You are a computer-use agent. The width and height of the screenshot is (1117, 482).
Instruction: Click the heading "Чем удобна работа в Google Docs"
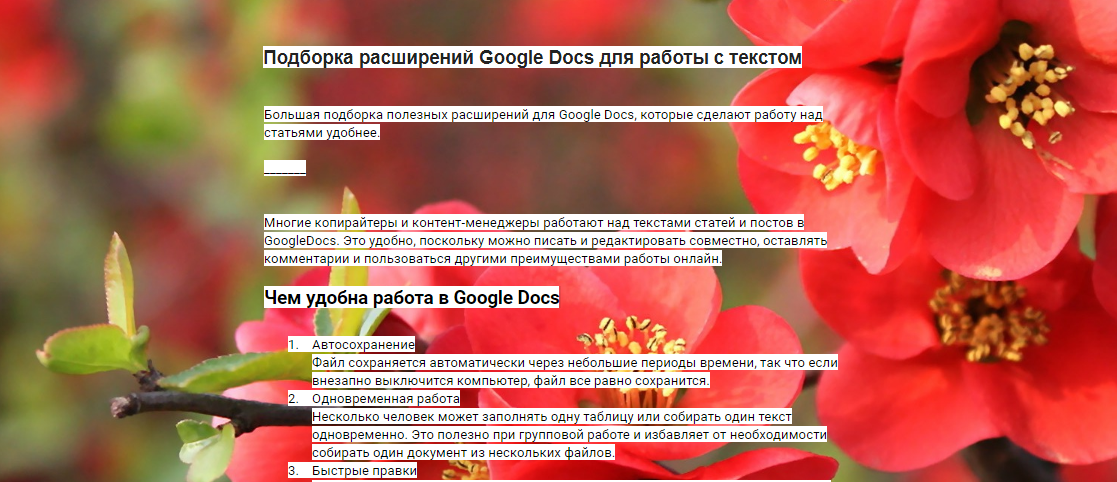click(411, 298)
